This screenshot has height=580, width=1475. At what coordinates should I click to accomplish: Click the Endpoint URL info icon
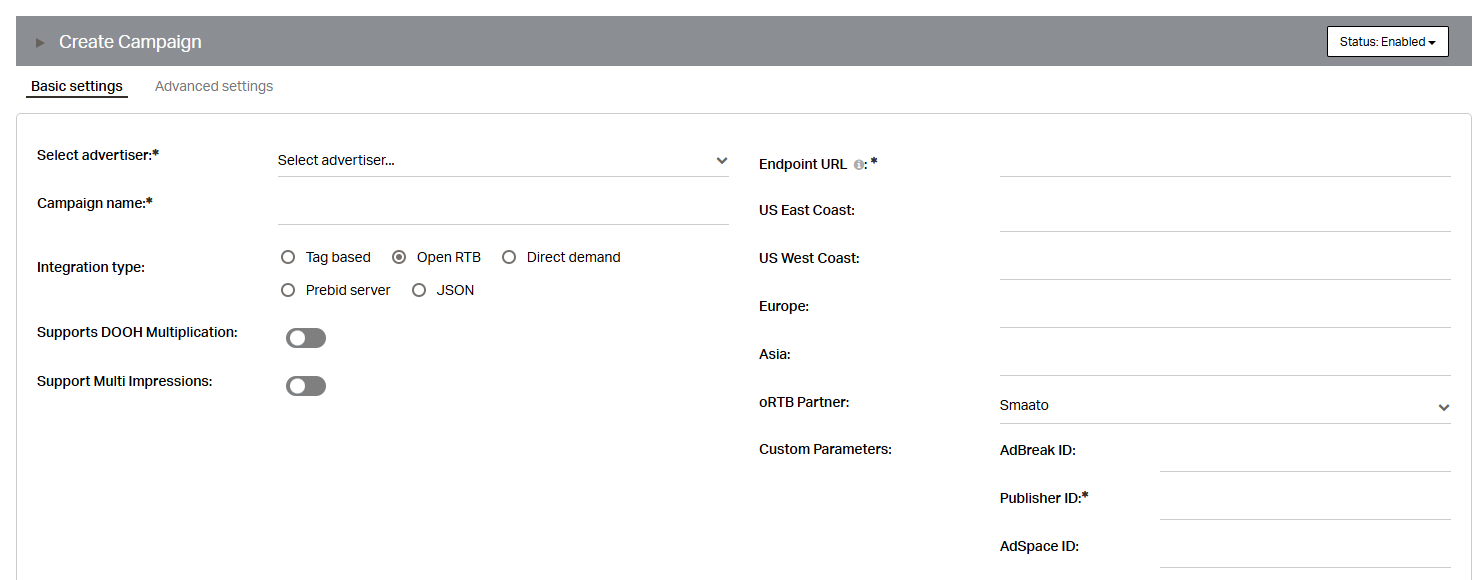[859, 165]
